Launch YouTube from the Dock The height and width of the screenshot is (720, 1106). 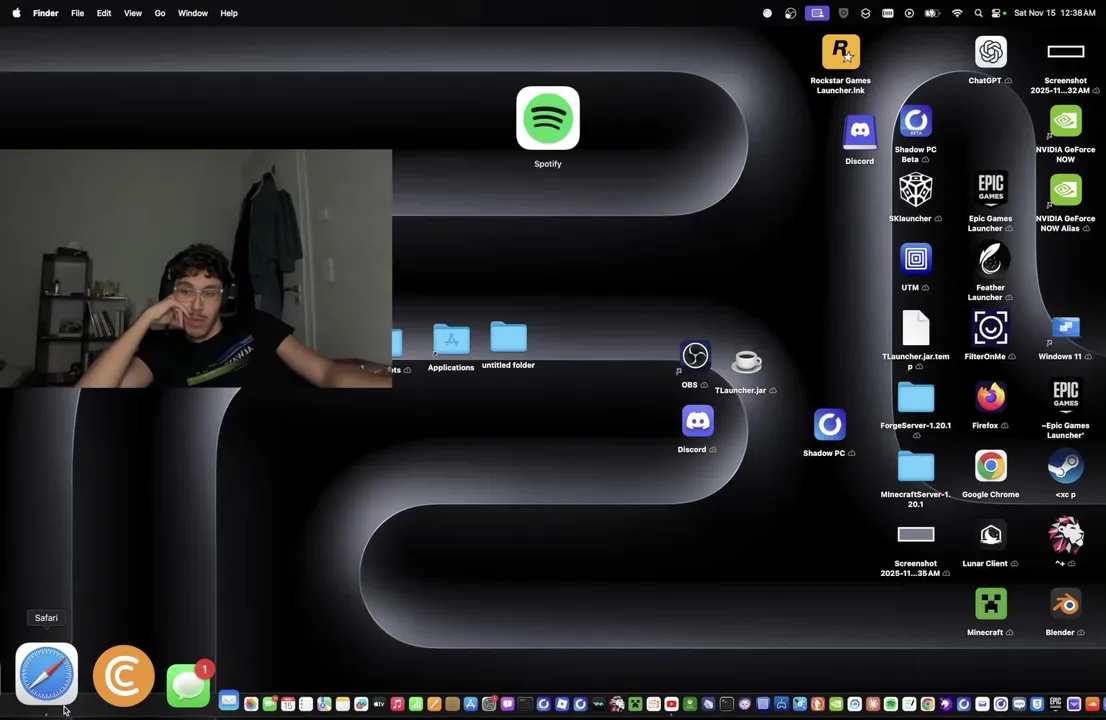[672, 704]
